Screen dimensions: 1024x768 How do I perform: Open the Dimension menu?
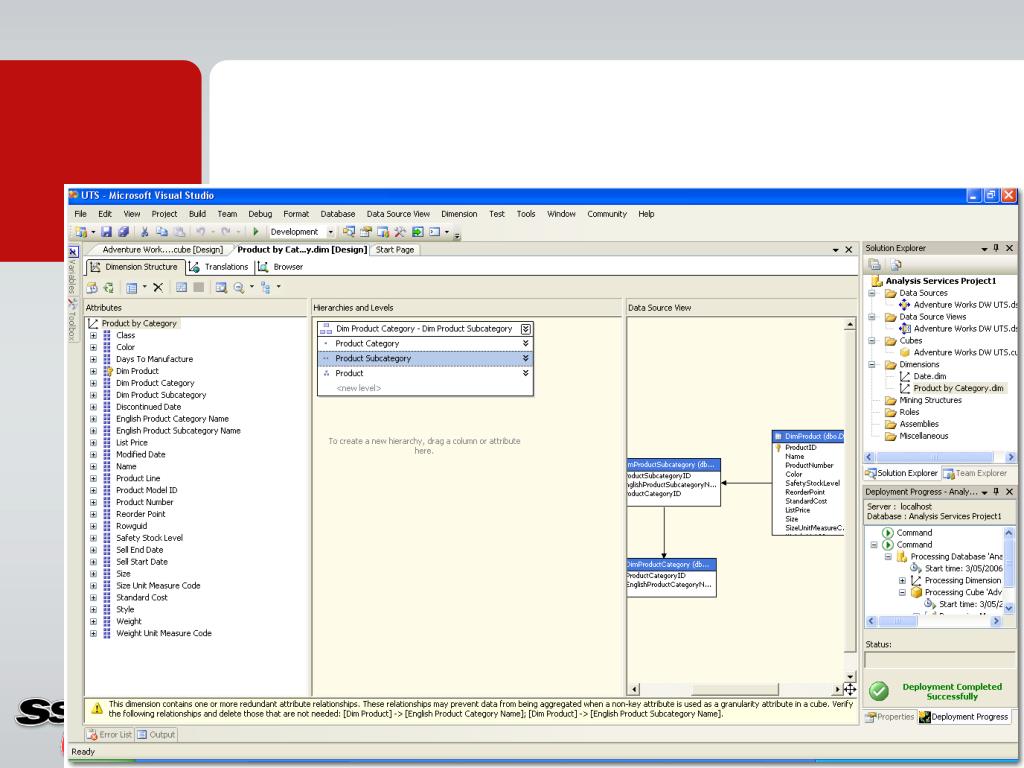[459, 214]
